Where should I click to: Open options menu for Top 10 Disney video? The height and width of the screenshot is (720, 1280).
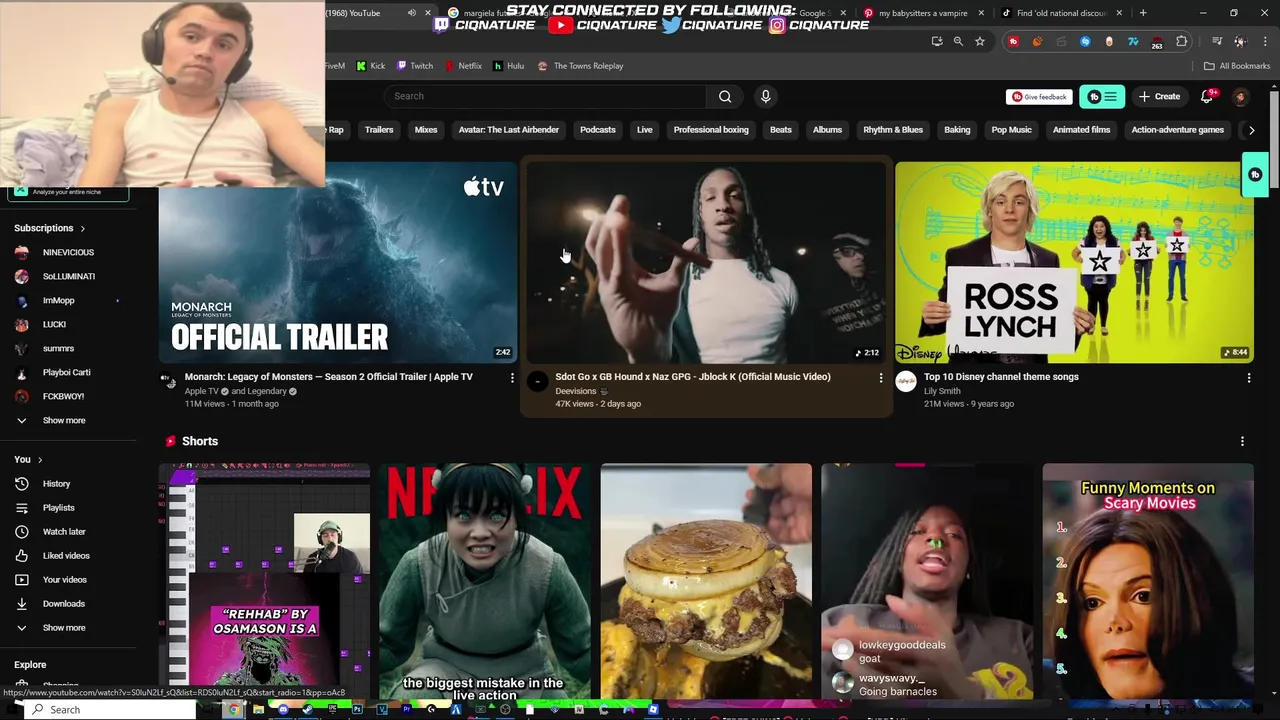(x=1249, y=378)
